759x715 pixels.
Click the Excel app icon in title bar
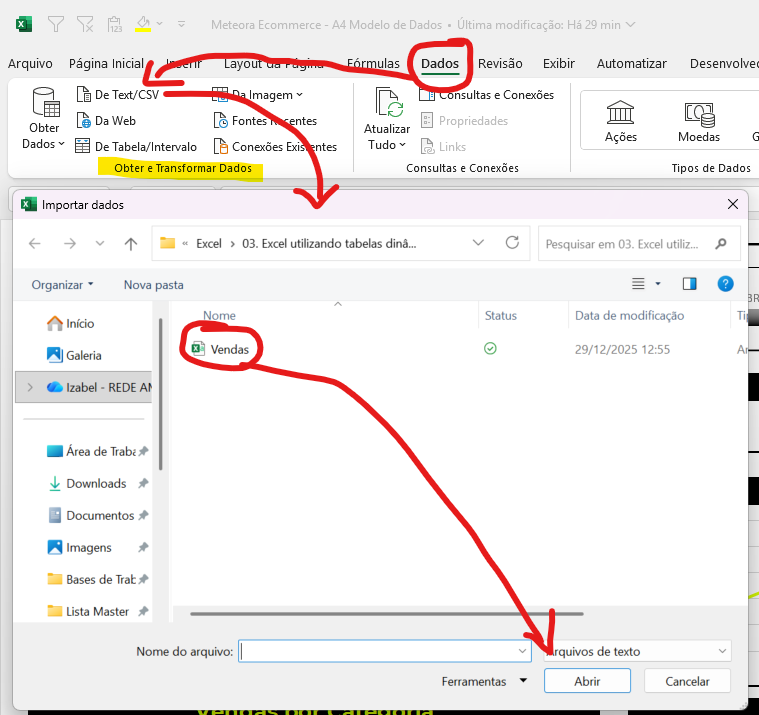tap(24, 24)
